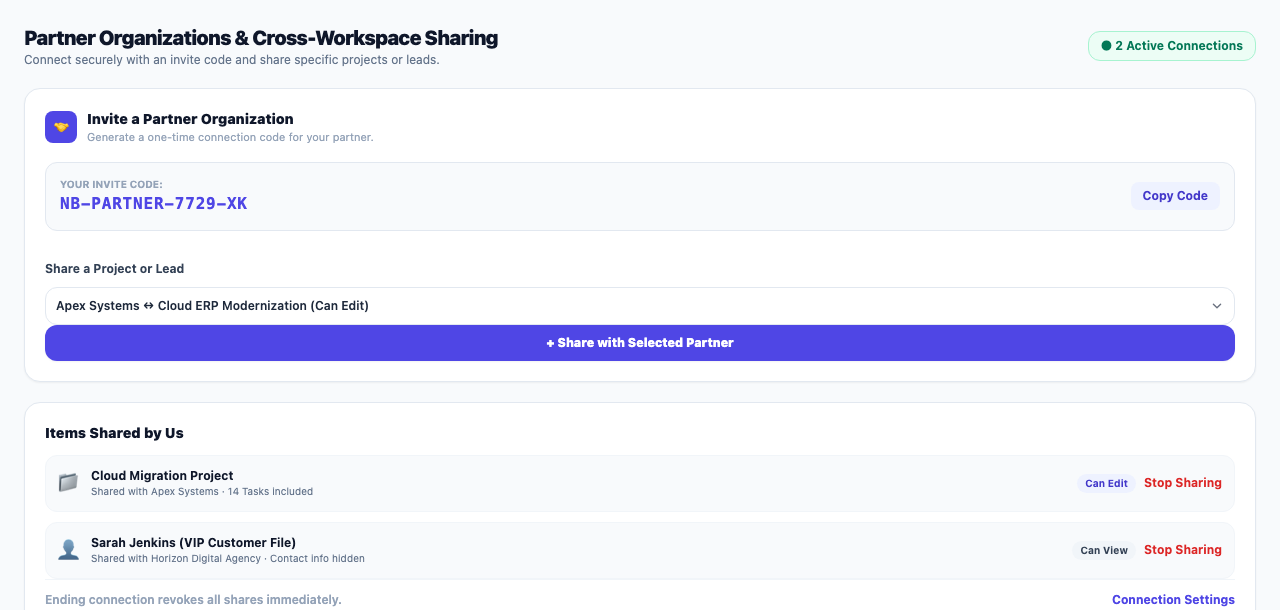Click the handshake partner invite icon
The height and width of the screenshot is (610, 1280).
click(61, 127)
